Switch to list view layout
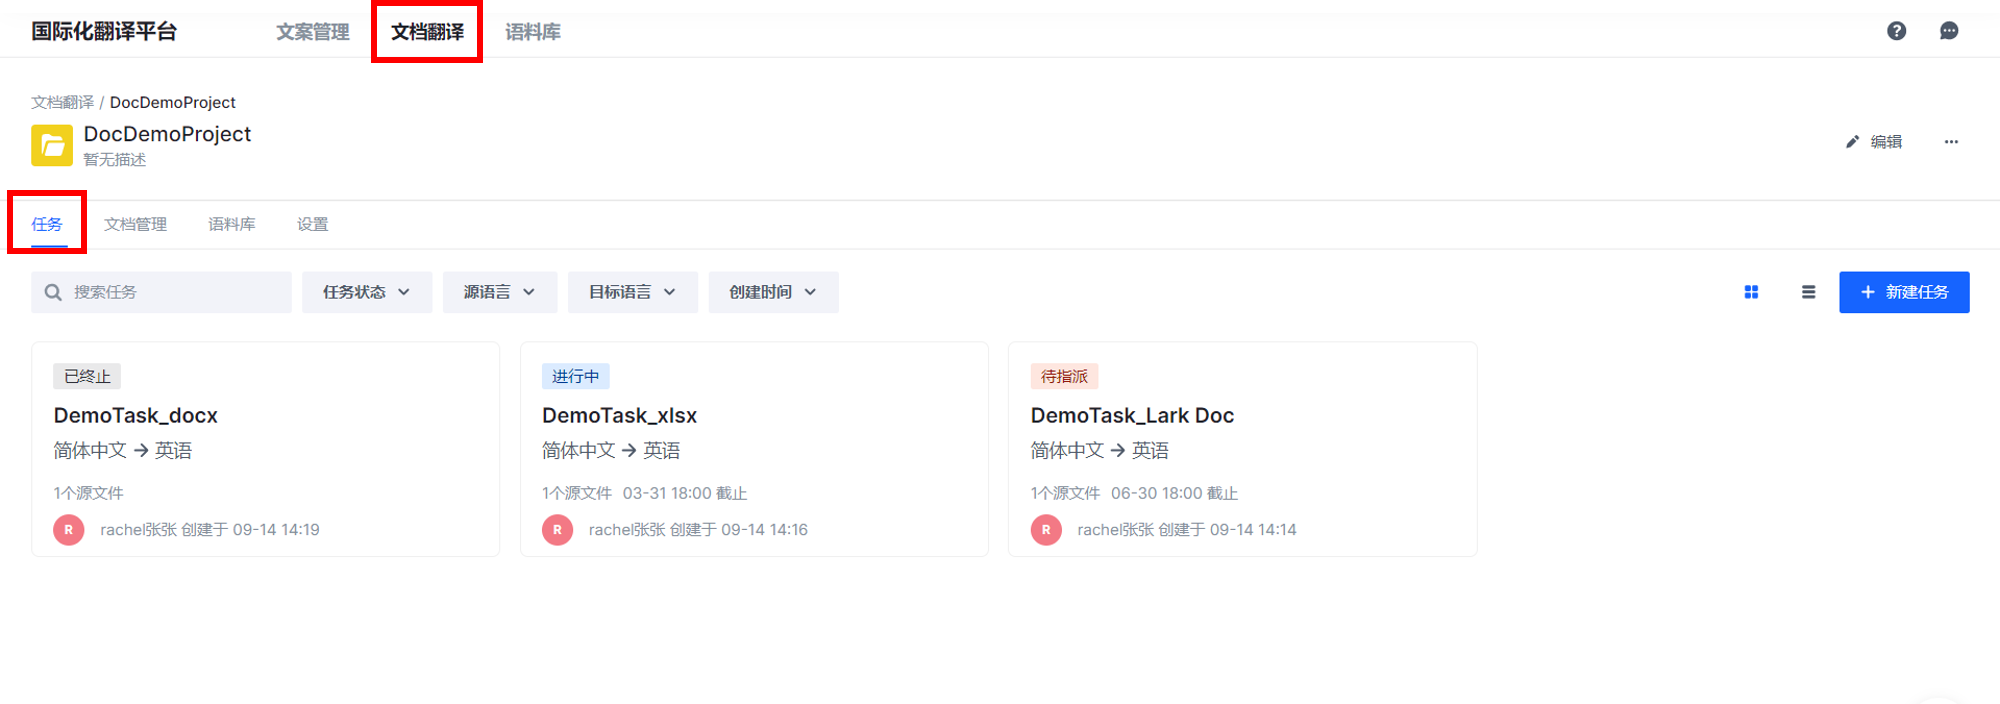The height and width of the screenshot is (704, 2000). point(1808,292)
